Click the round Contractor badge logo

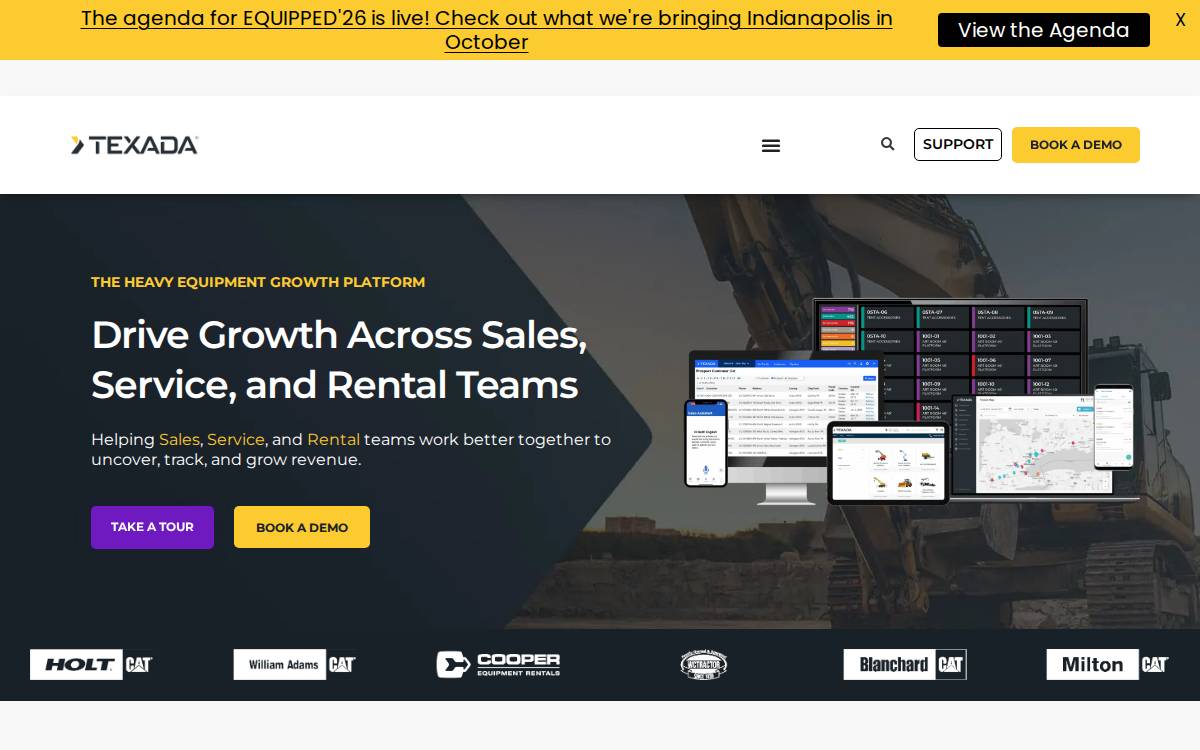703,664
